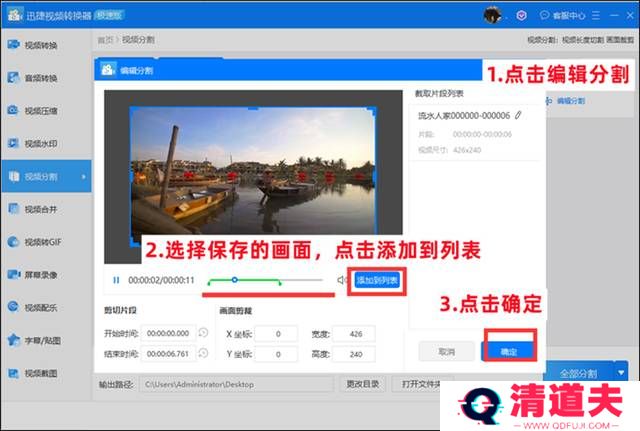Image resolution: width=640 pixels, height=431 pixels.
Task: Click the 确定 button
Action: click(x=509, y=351)
